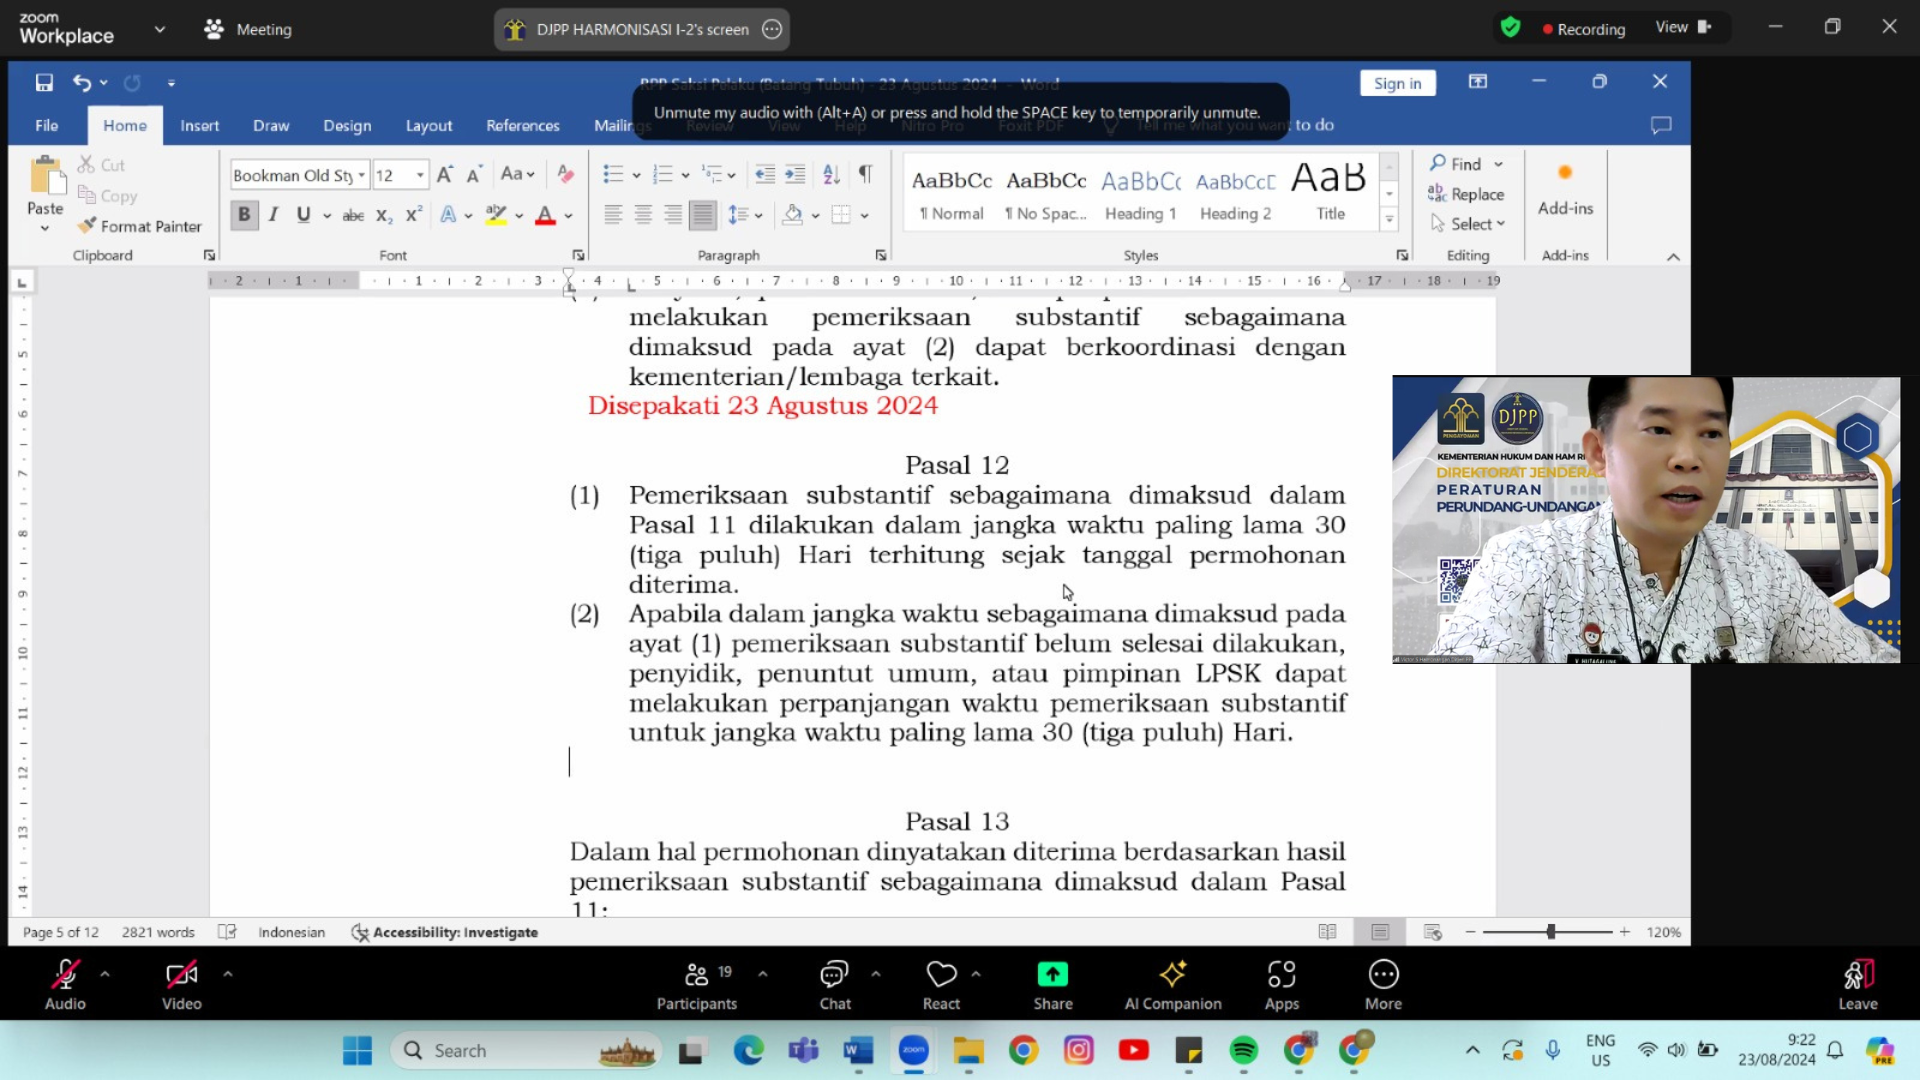The image size is (1920, 1080).
Task: Click Replace in Editing group
Action: [1466, 194]
